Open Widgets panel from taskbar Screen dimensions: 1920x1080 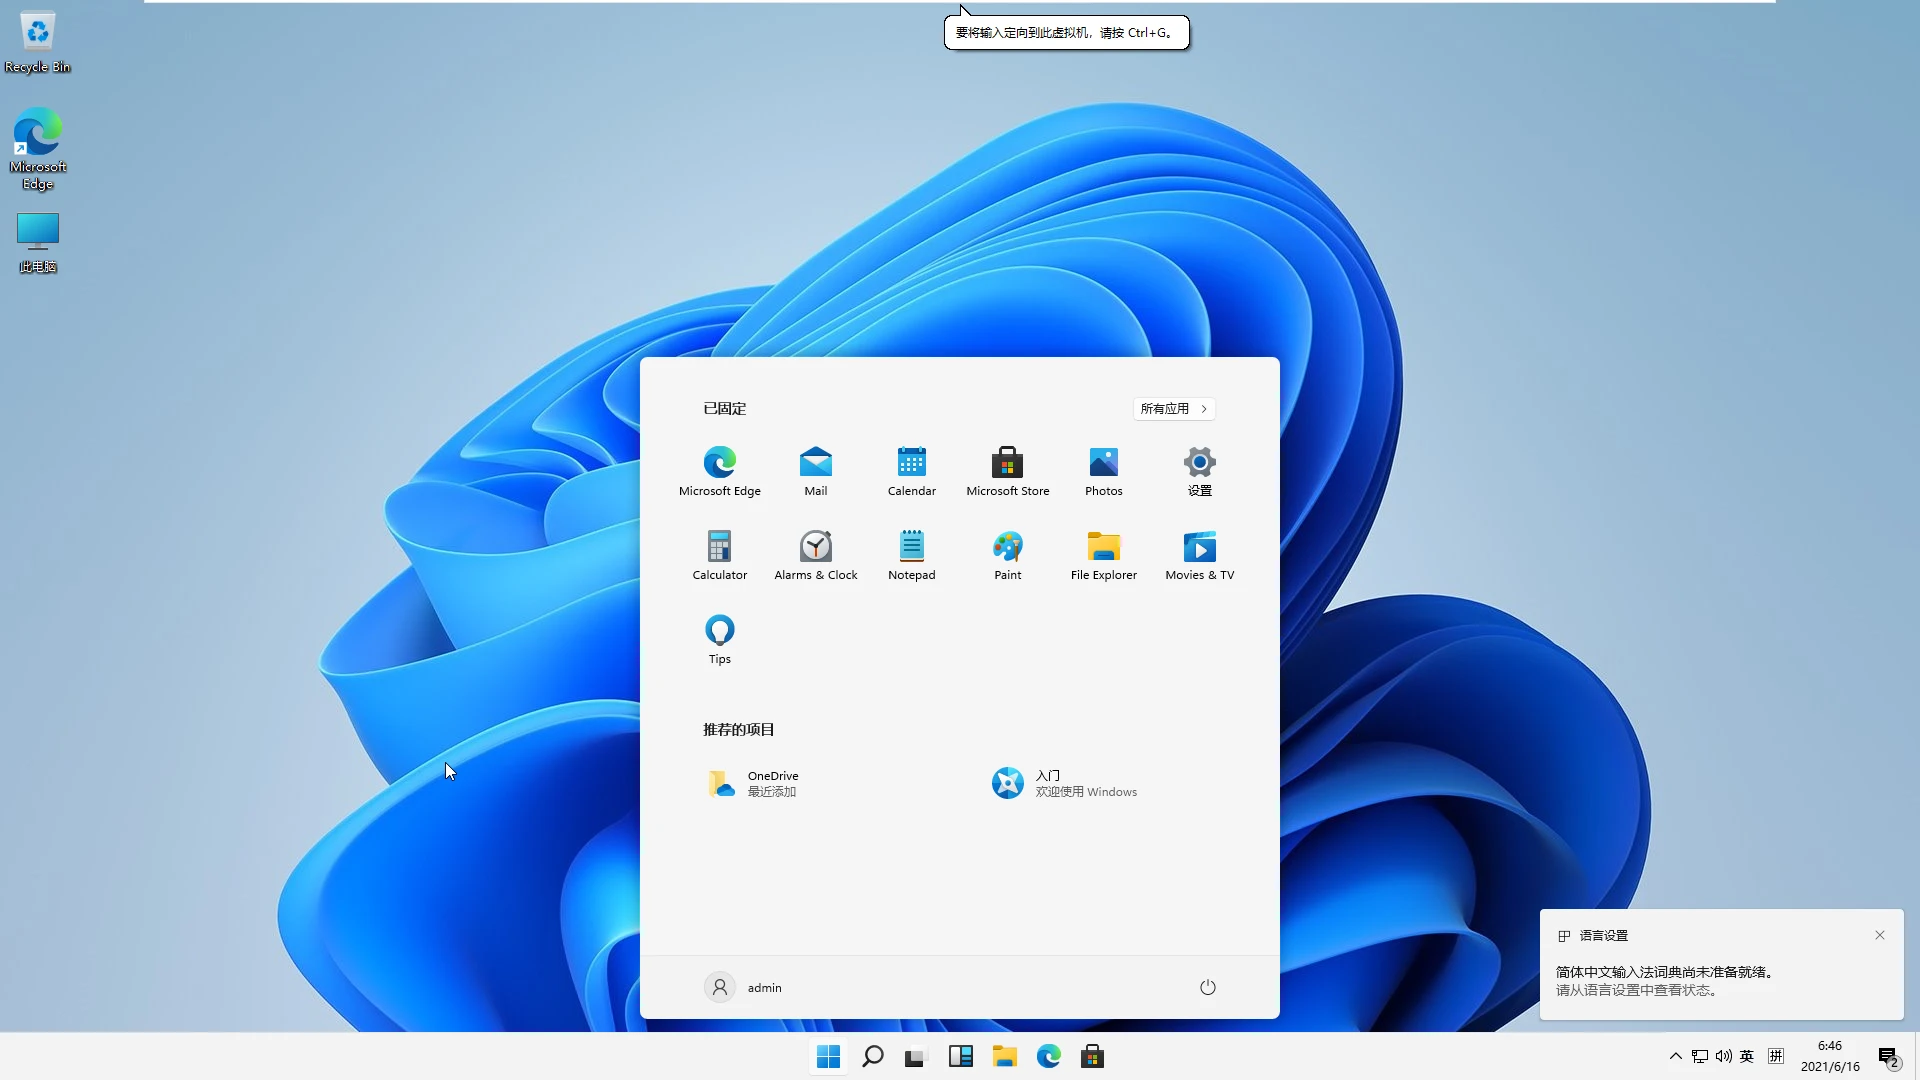click(961, 1056)
